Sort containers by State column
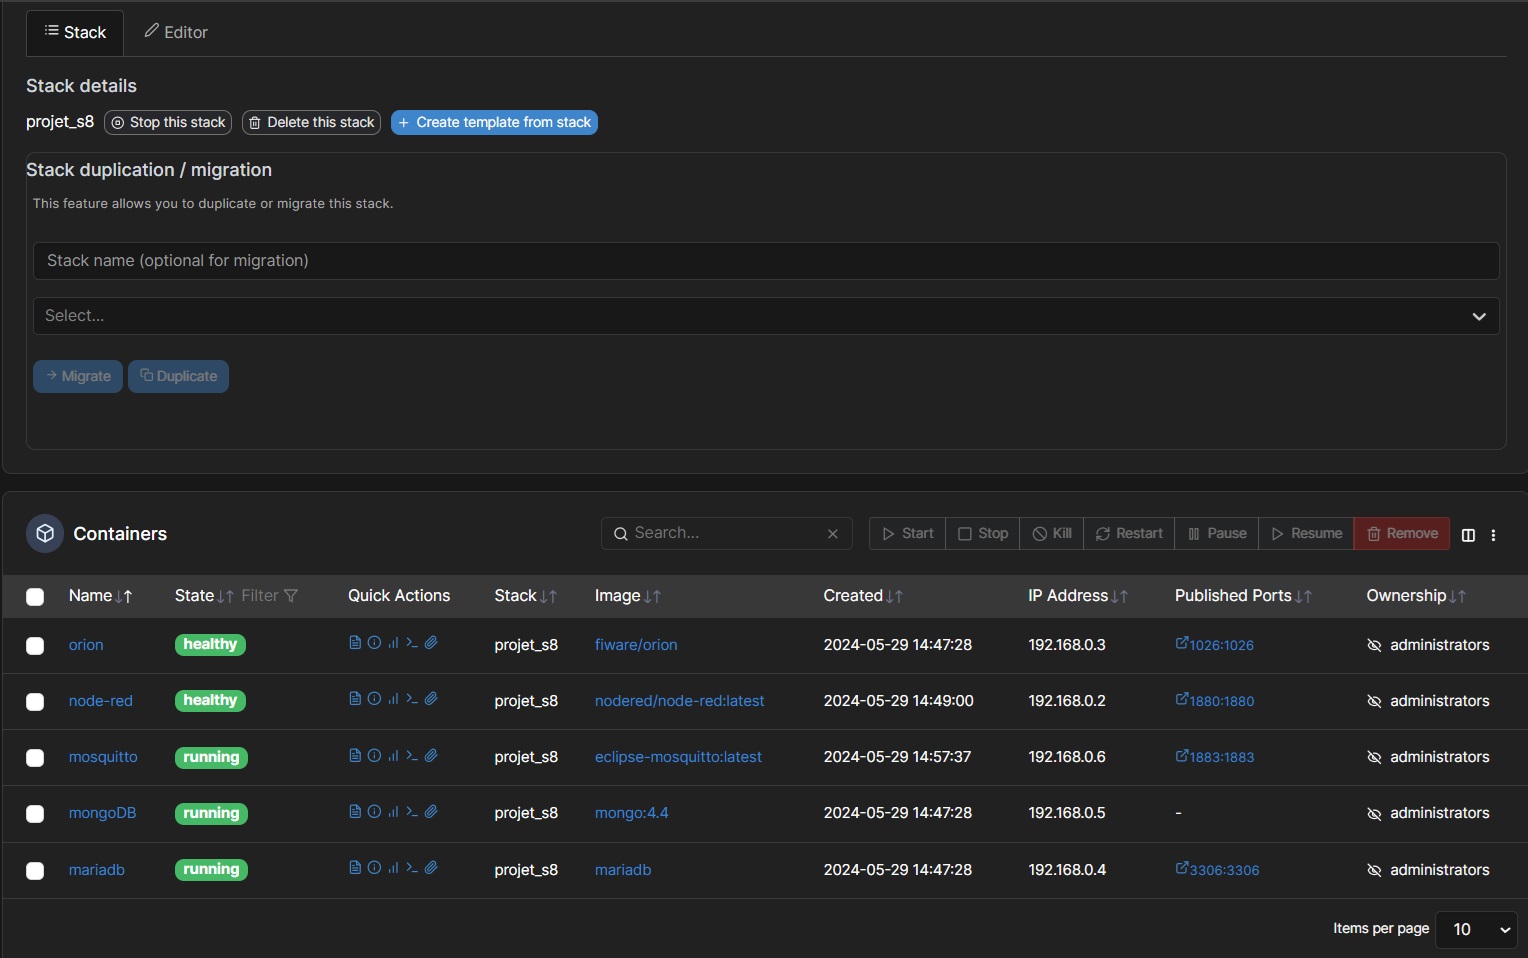Screen dimensions: 1528x958 [204, 596]
